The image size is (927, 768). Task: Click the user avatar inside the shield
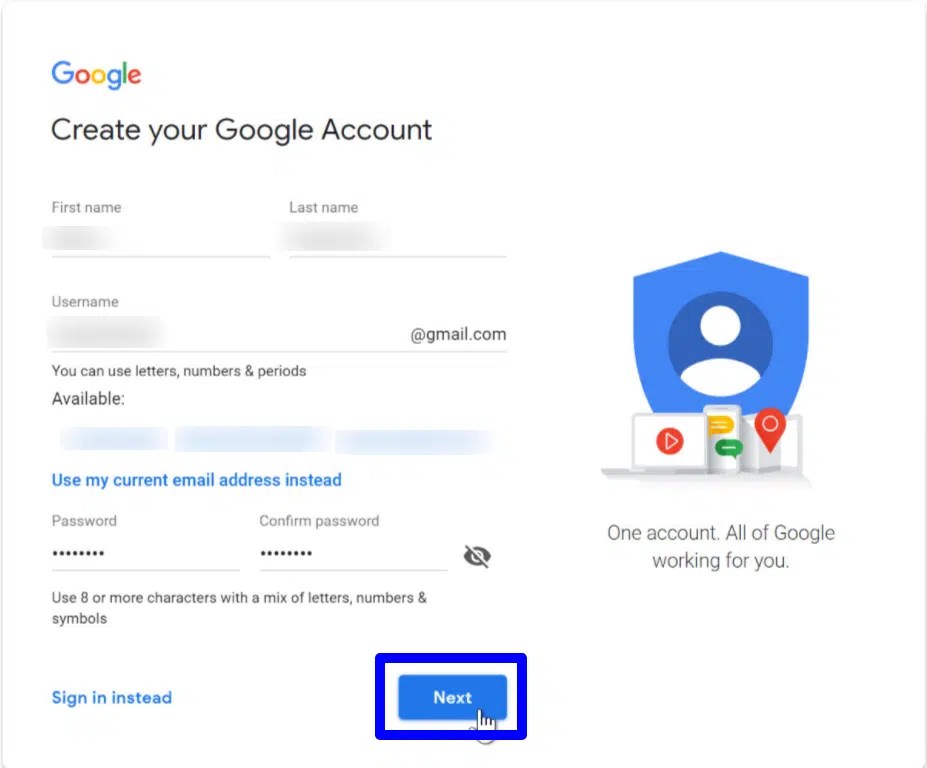point(721,344)
